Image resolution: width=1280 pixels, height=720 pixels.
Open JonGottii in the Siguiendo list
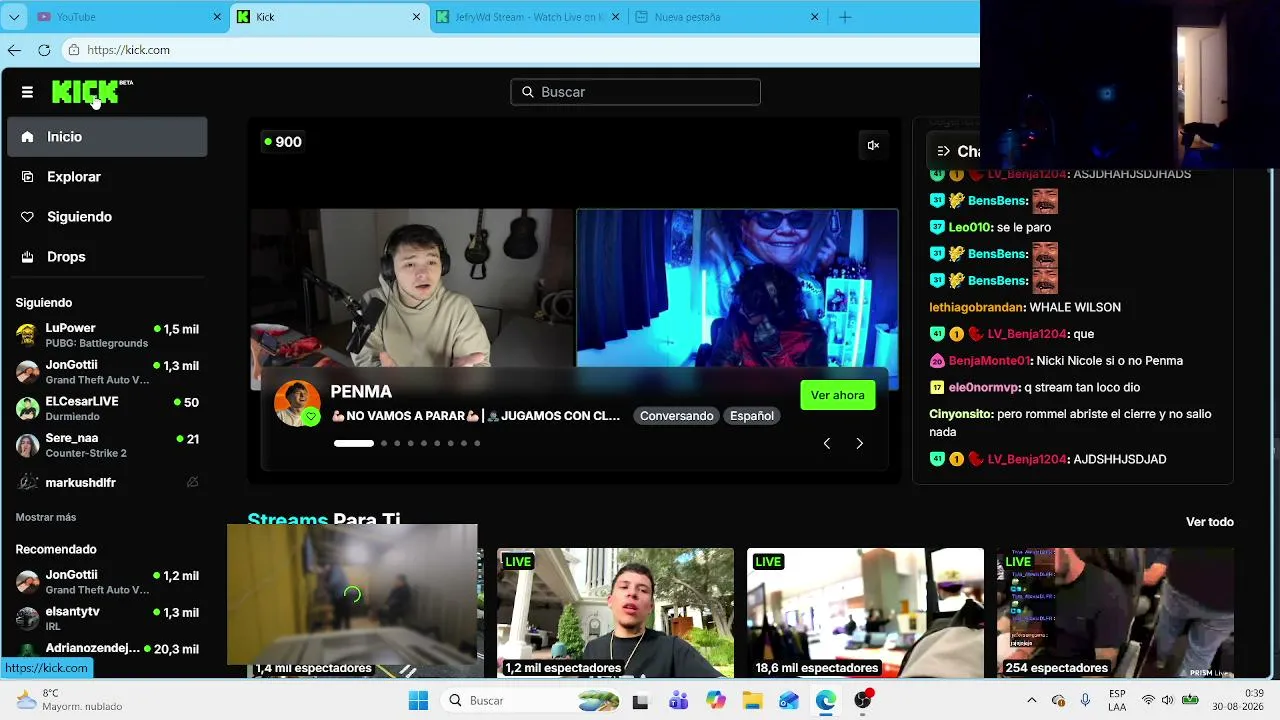click(x=107, y=372)
